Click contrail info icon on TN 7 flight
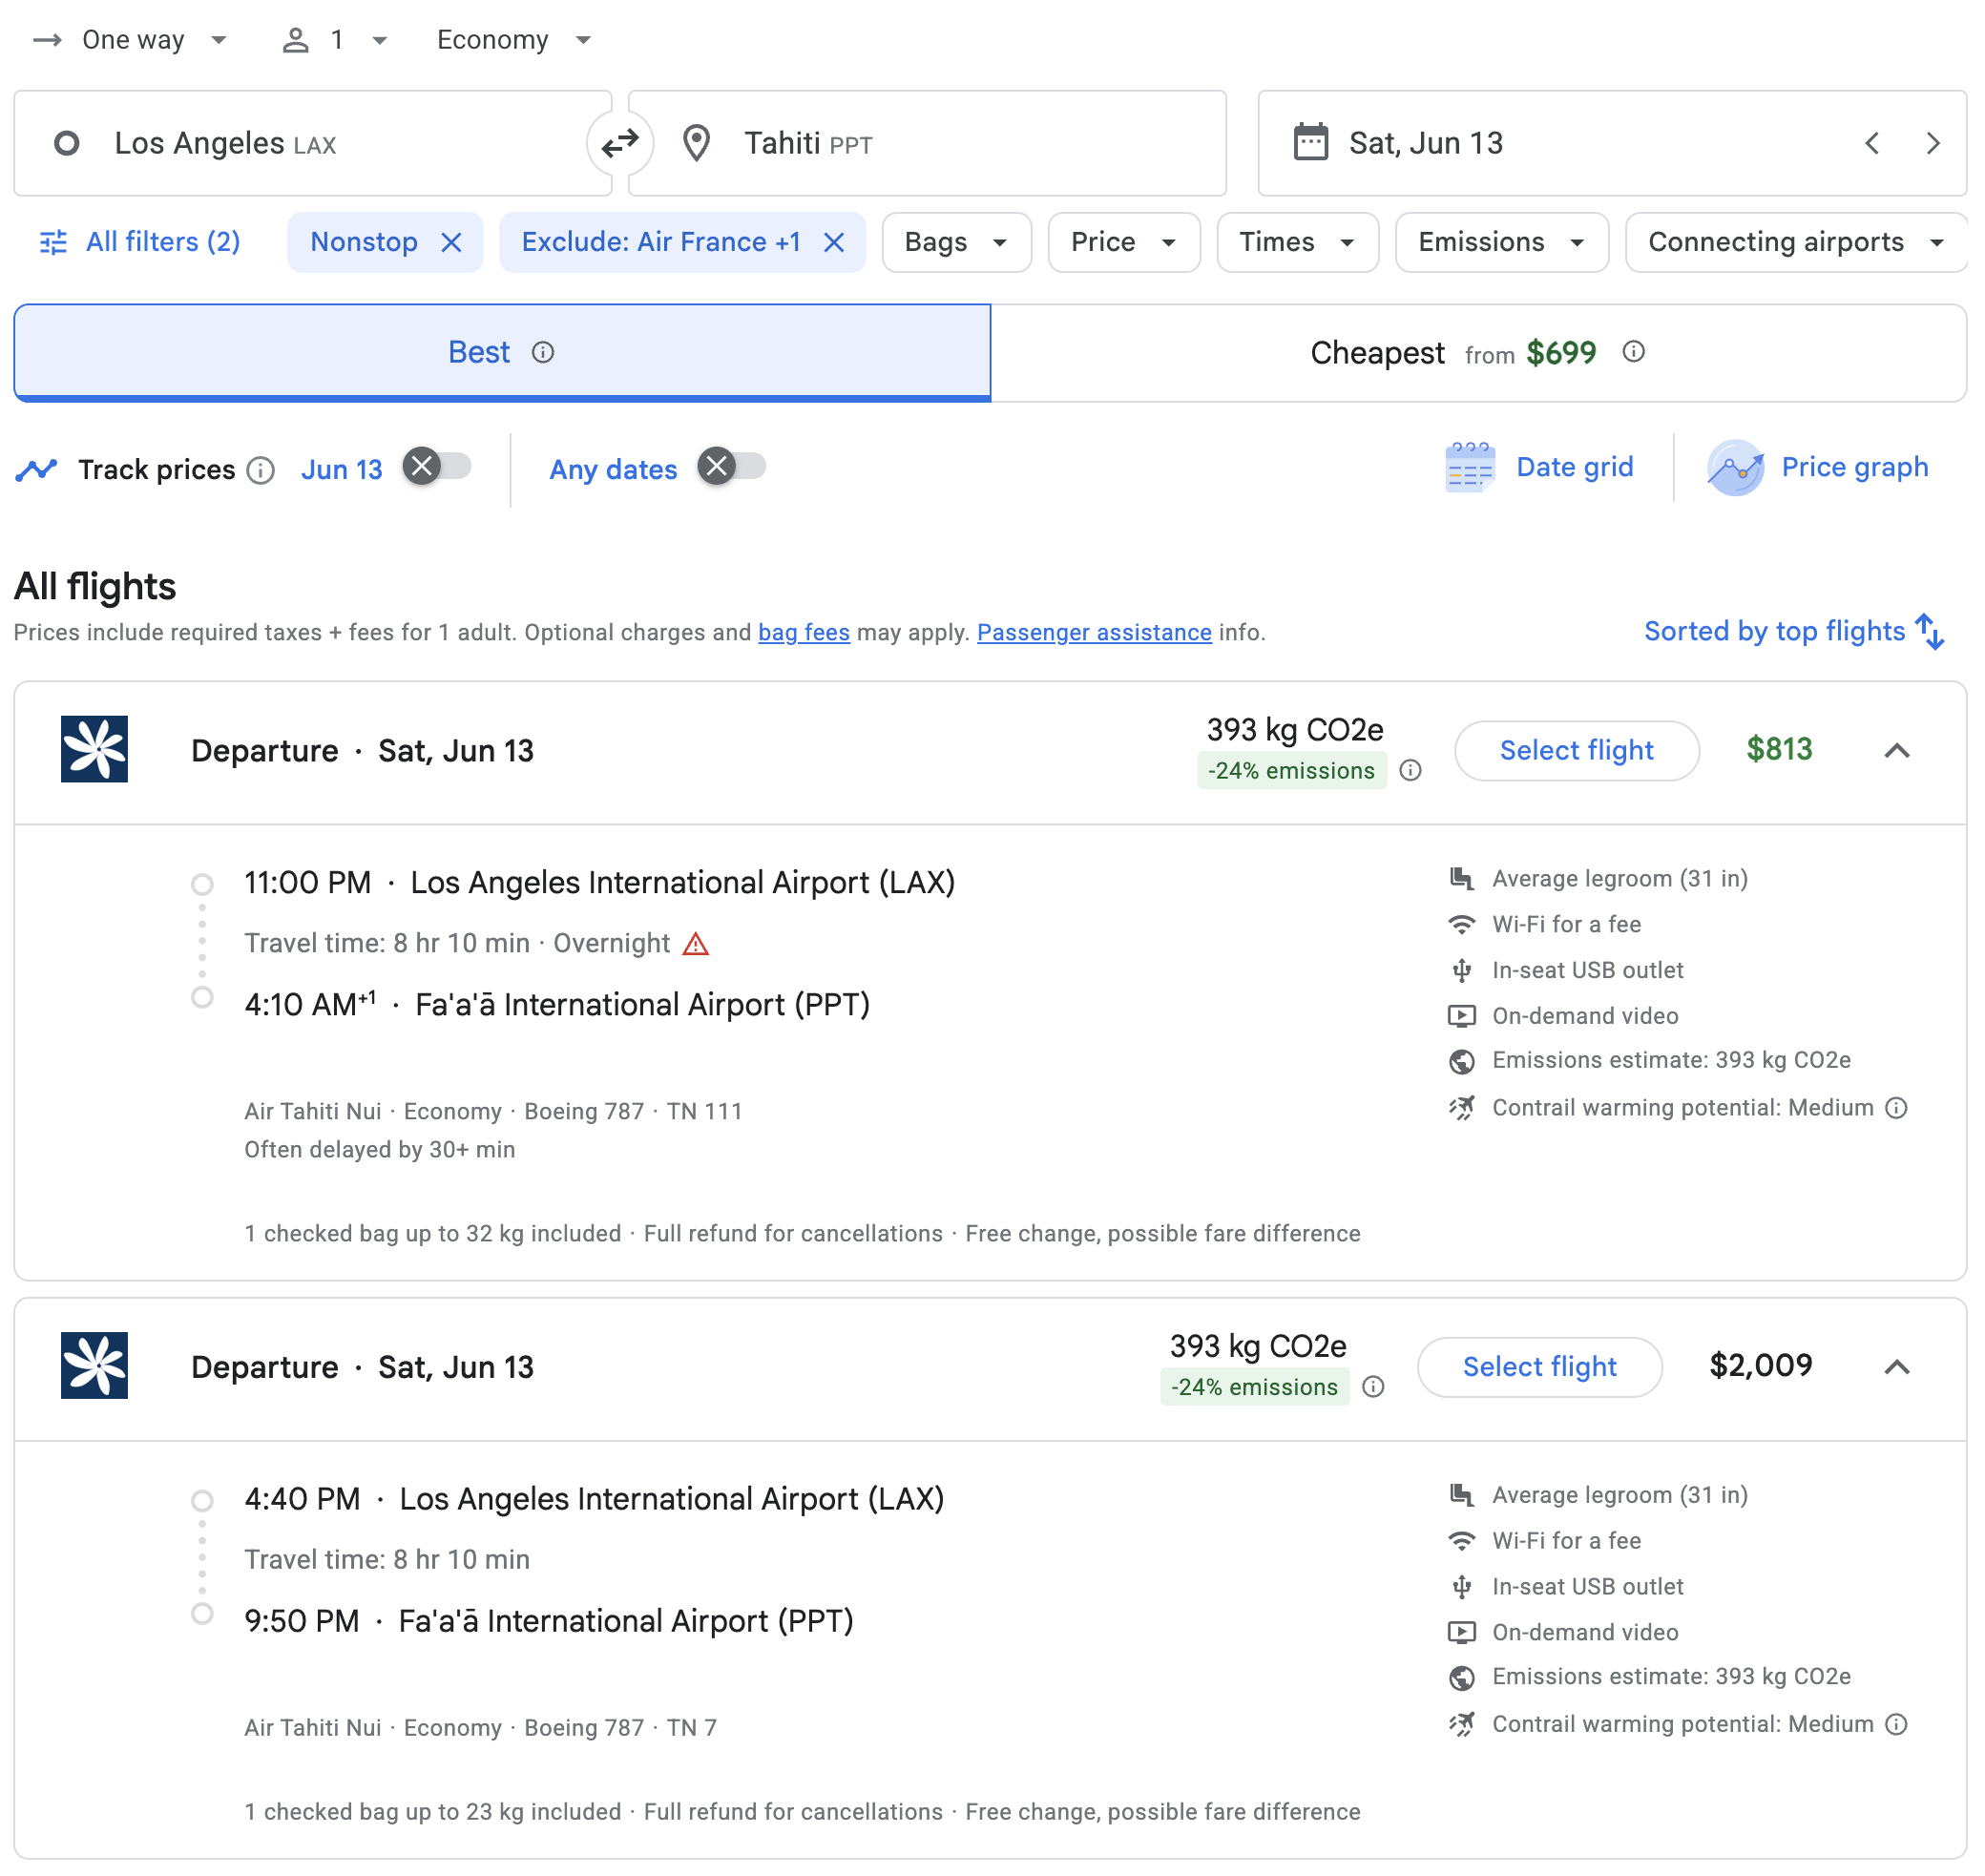 (x=1896, y=1724)
